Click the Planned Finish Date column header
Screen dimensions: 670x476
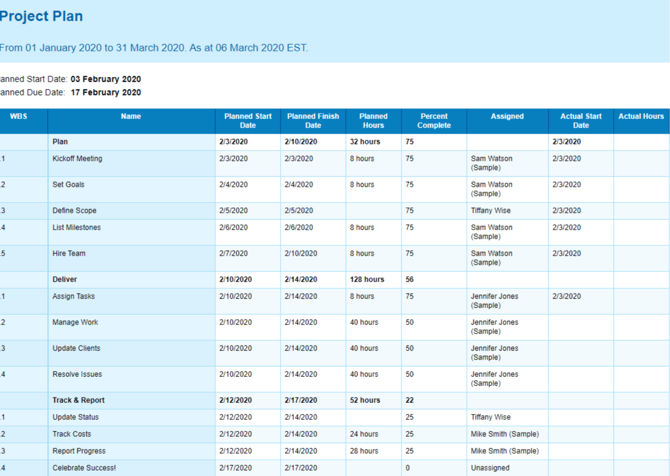tap(313, 121)
